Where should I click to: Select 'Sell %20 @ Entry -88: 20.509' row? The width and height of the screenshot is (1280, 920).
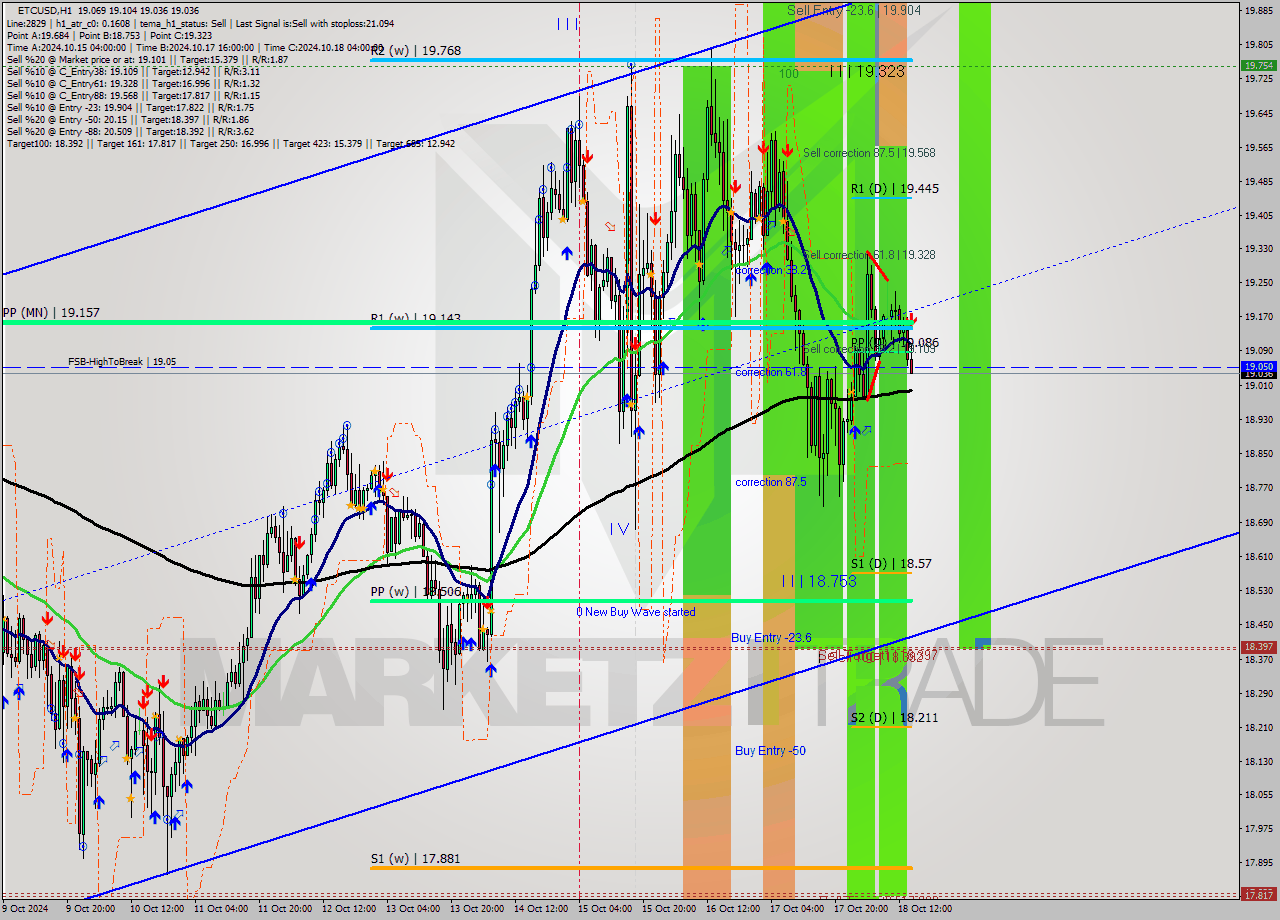point(130,131)
